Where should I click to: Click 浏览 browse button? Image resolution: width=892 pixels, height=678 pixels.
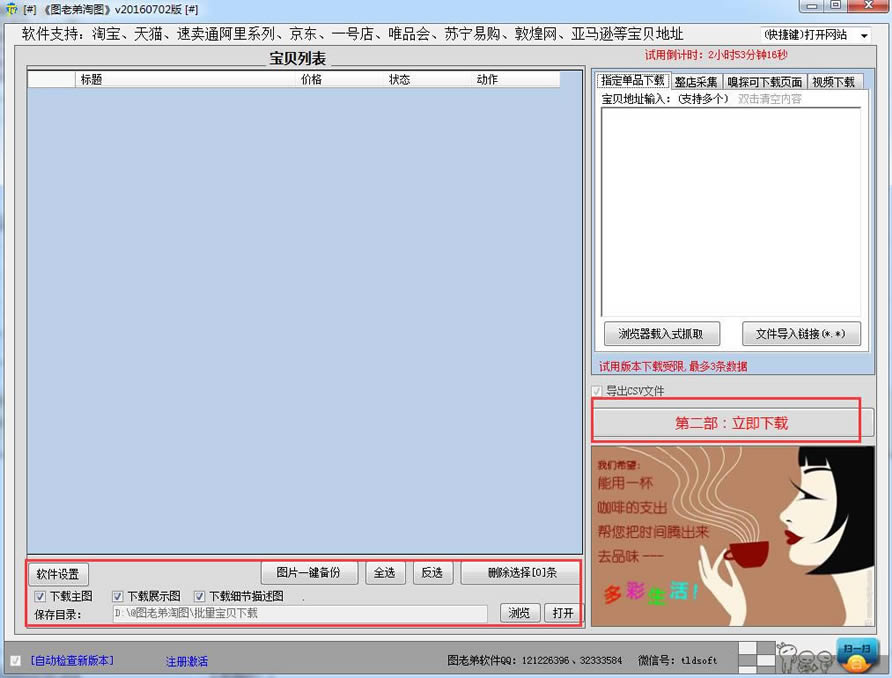click(x=519, y=613)
